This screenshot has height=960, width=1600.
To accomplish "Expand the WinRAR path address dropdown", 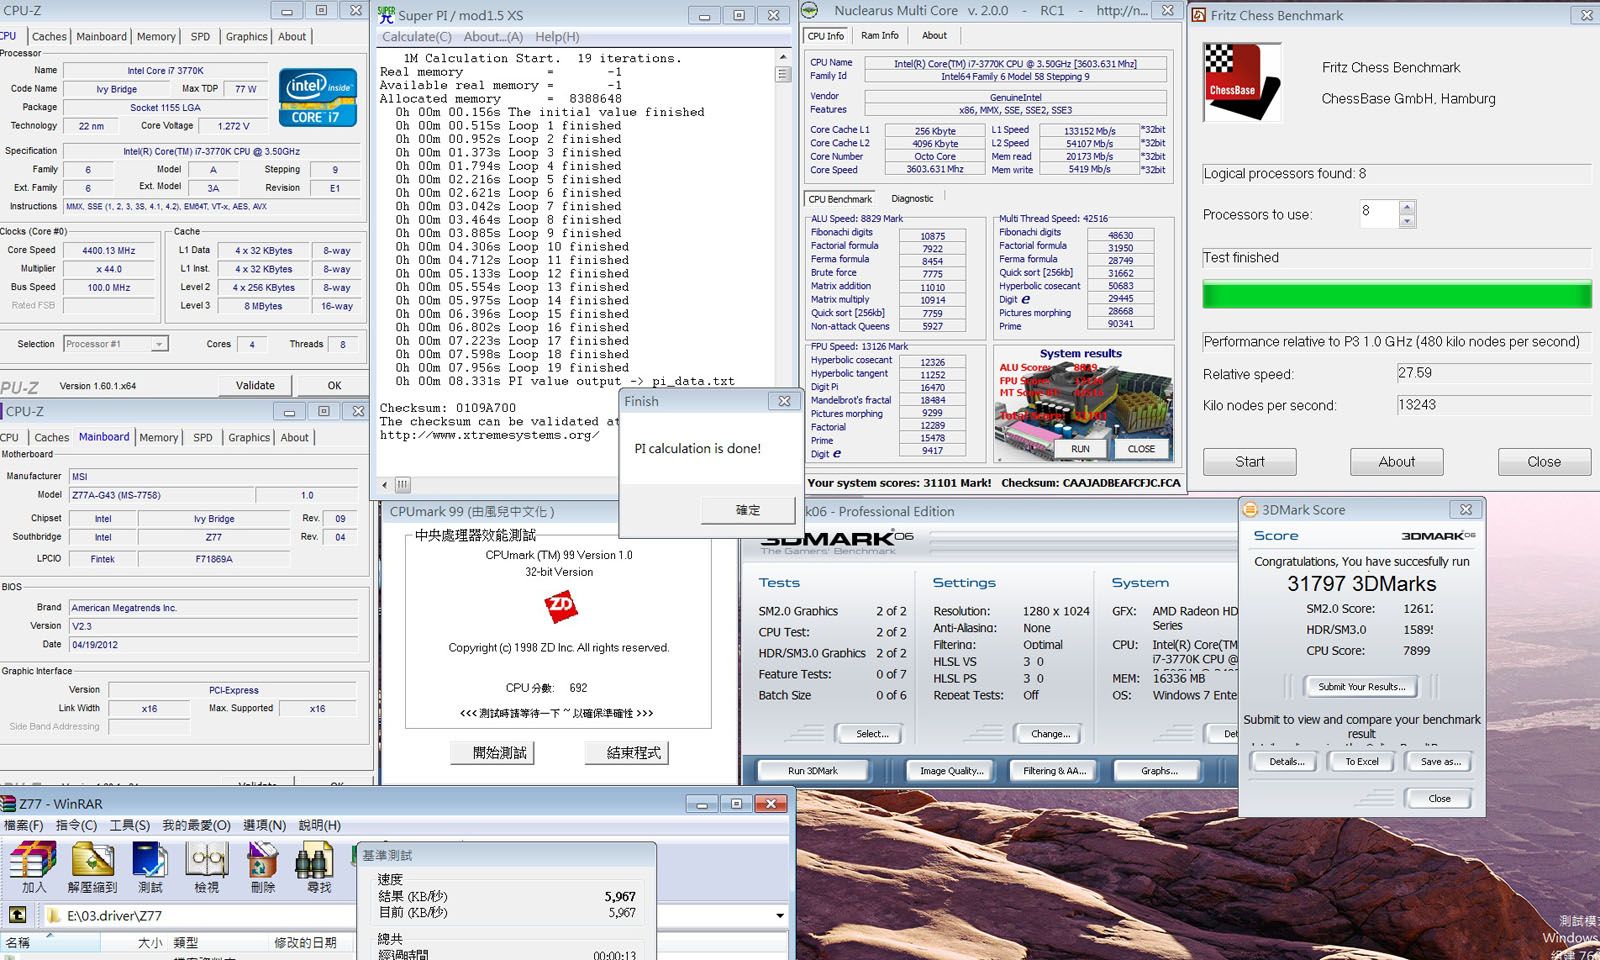I will [780, 915].
